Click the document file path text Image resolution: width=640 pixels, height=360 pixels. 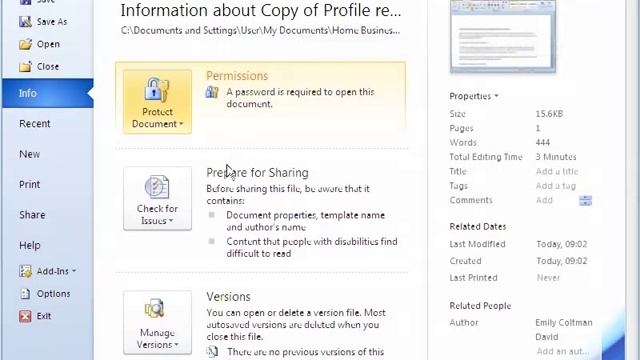pyautogui.click(x=260, y=31)
